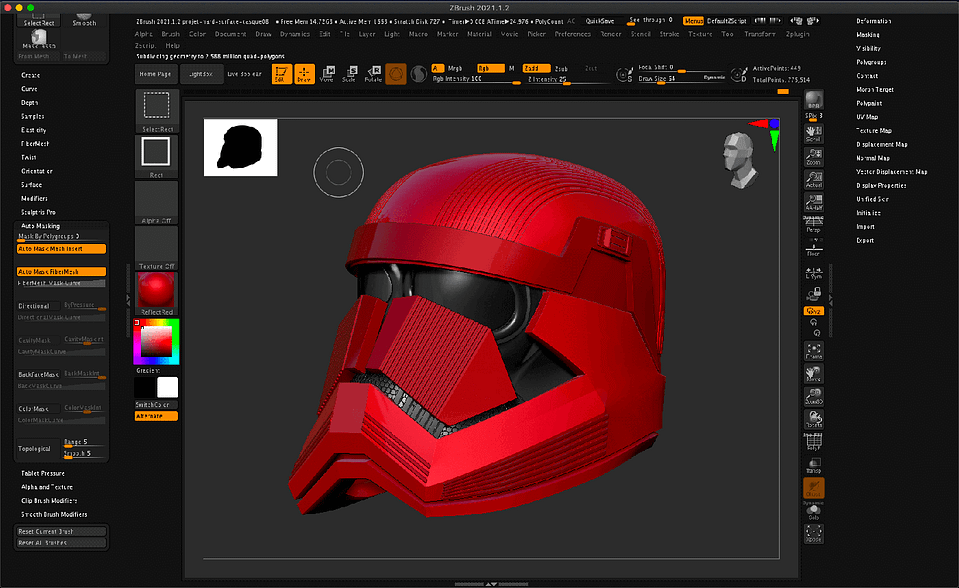Toggle Auto Mask FiberMesh
Image resolution: width=959 pixels, height=588 pixels.
[x=61, y=272]
